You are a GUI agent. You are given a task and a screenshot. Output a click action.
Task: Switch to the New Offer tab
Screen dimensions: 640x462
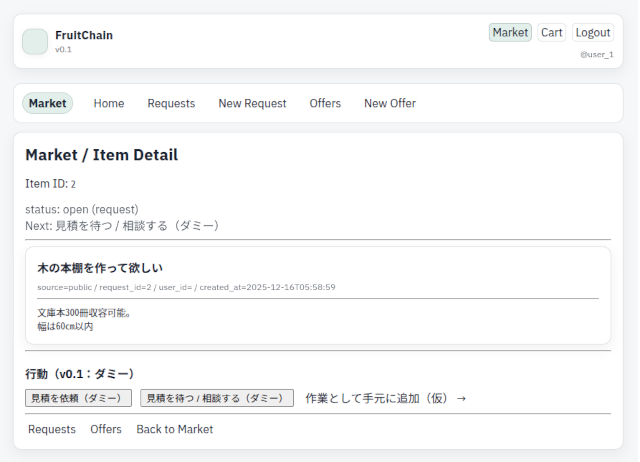(390, 103)
